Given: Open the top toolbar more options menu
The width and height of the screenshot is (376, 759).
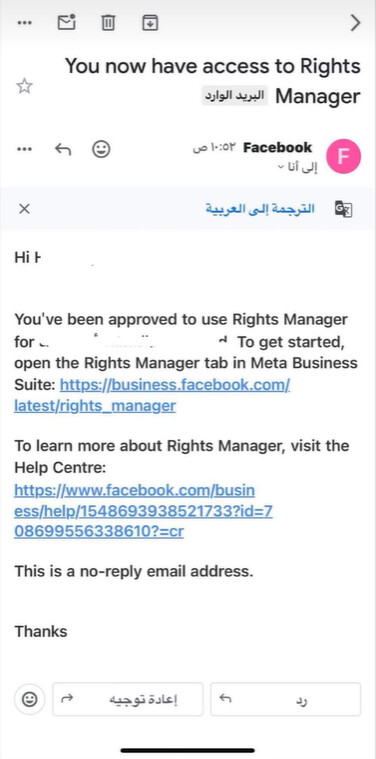Looking at the screenshot, I should tap(24, 23).
